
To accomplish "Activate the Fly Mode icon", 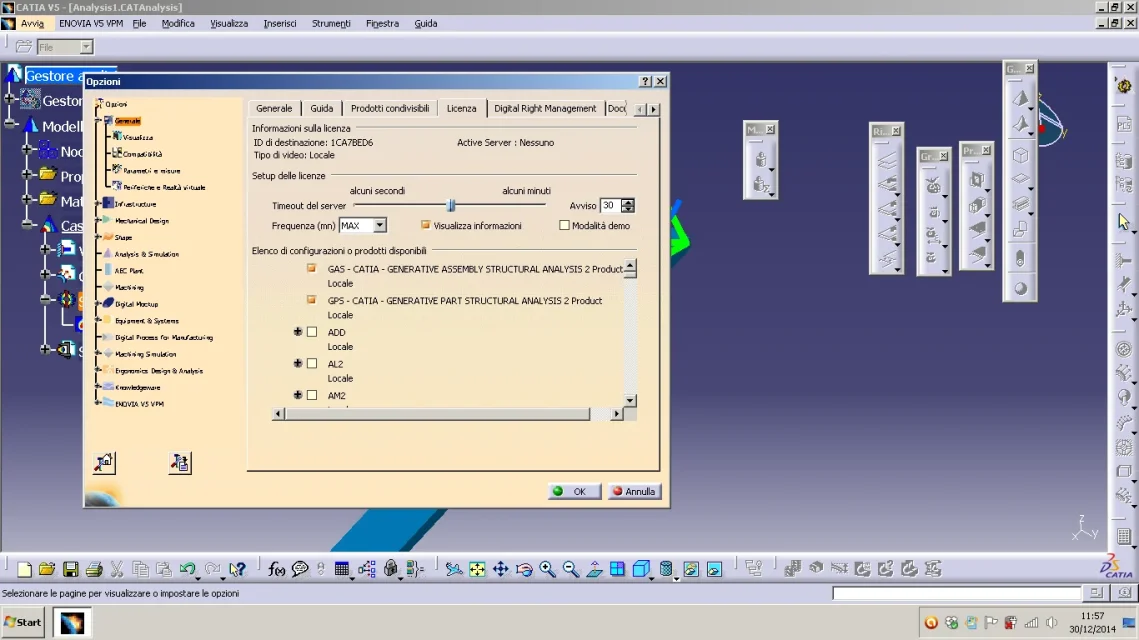I will (x=454, y=570).
